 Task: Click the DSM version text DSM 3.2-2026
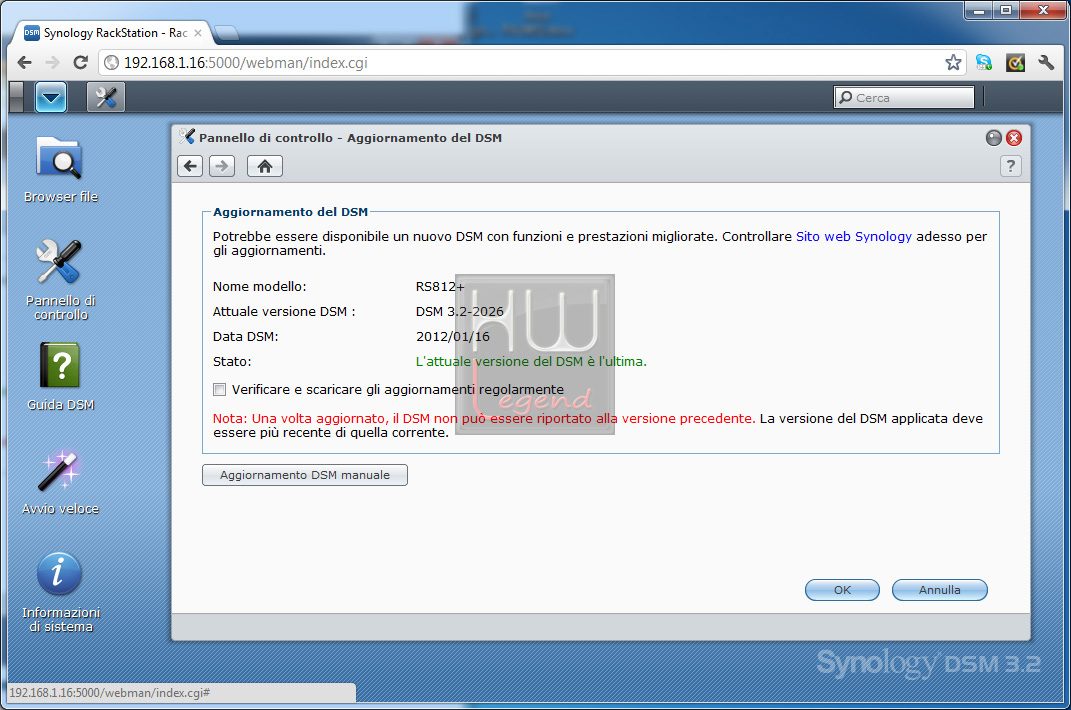(460, 312)
